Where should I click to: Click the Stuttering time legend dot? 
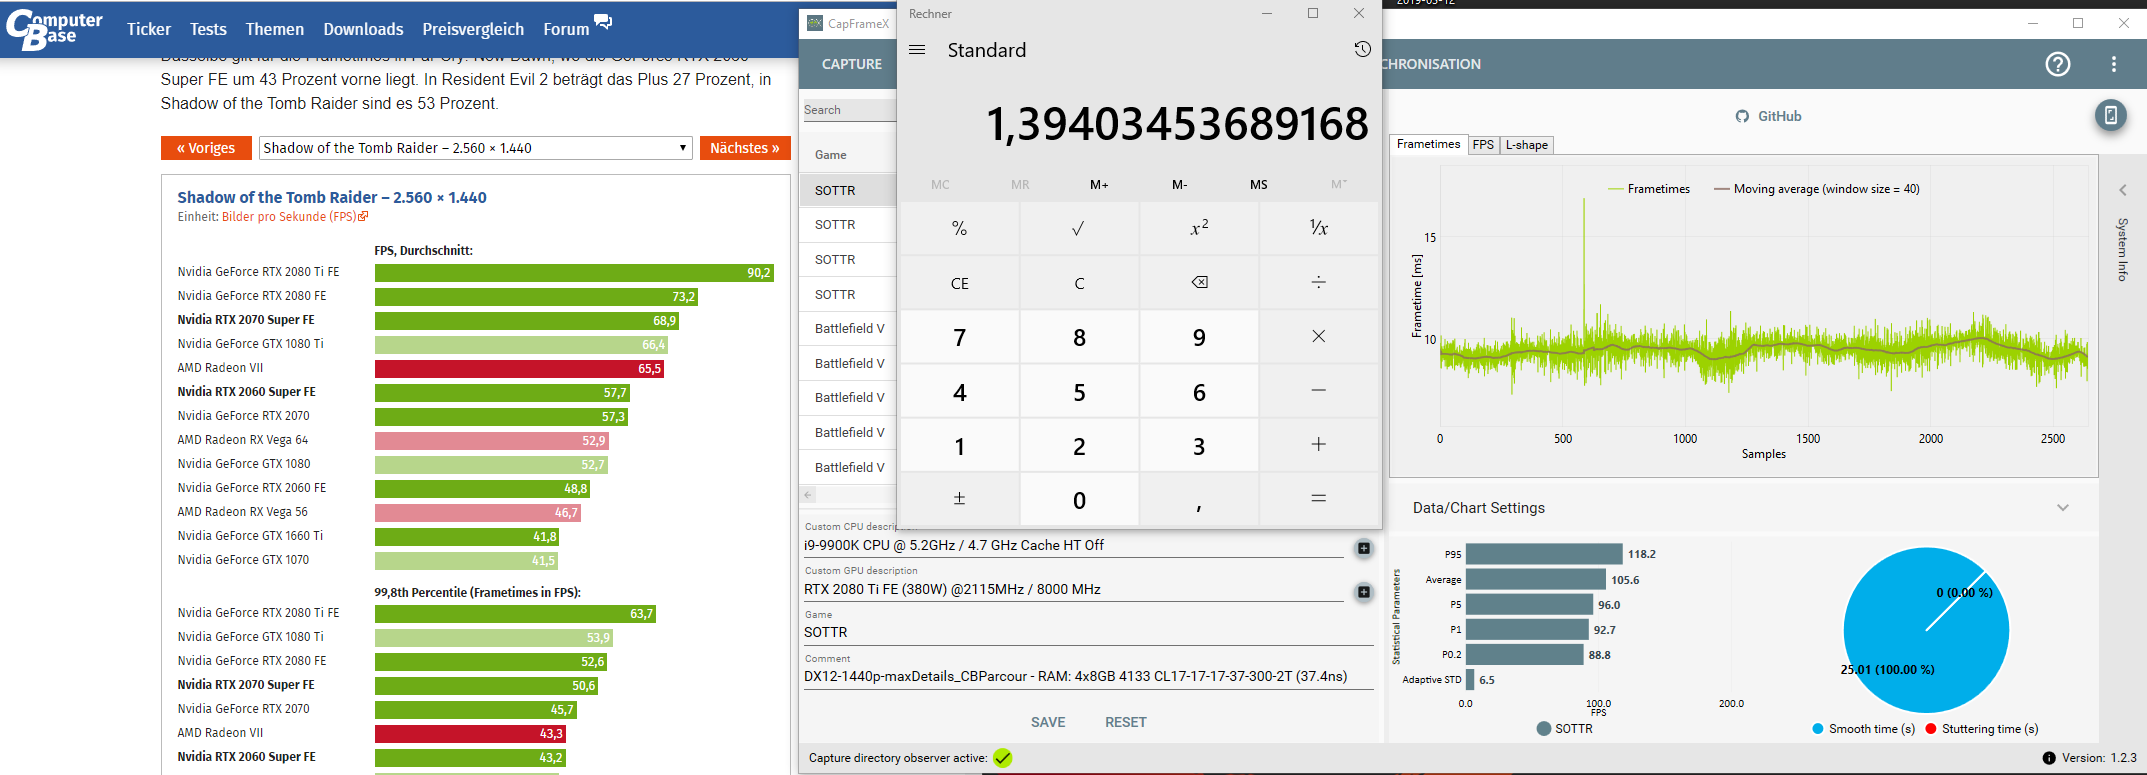(x=1931, y=729)
